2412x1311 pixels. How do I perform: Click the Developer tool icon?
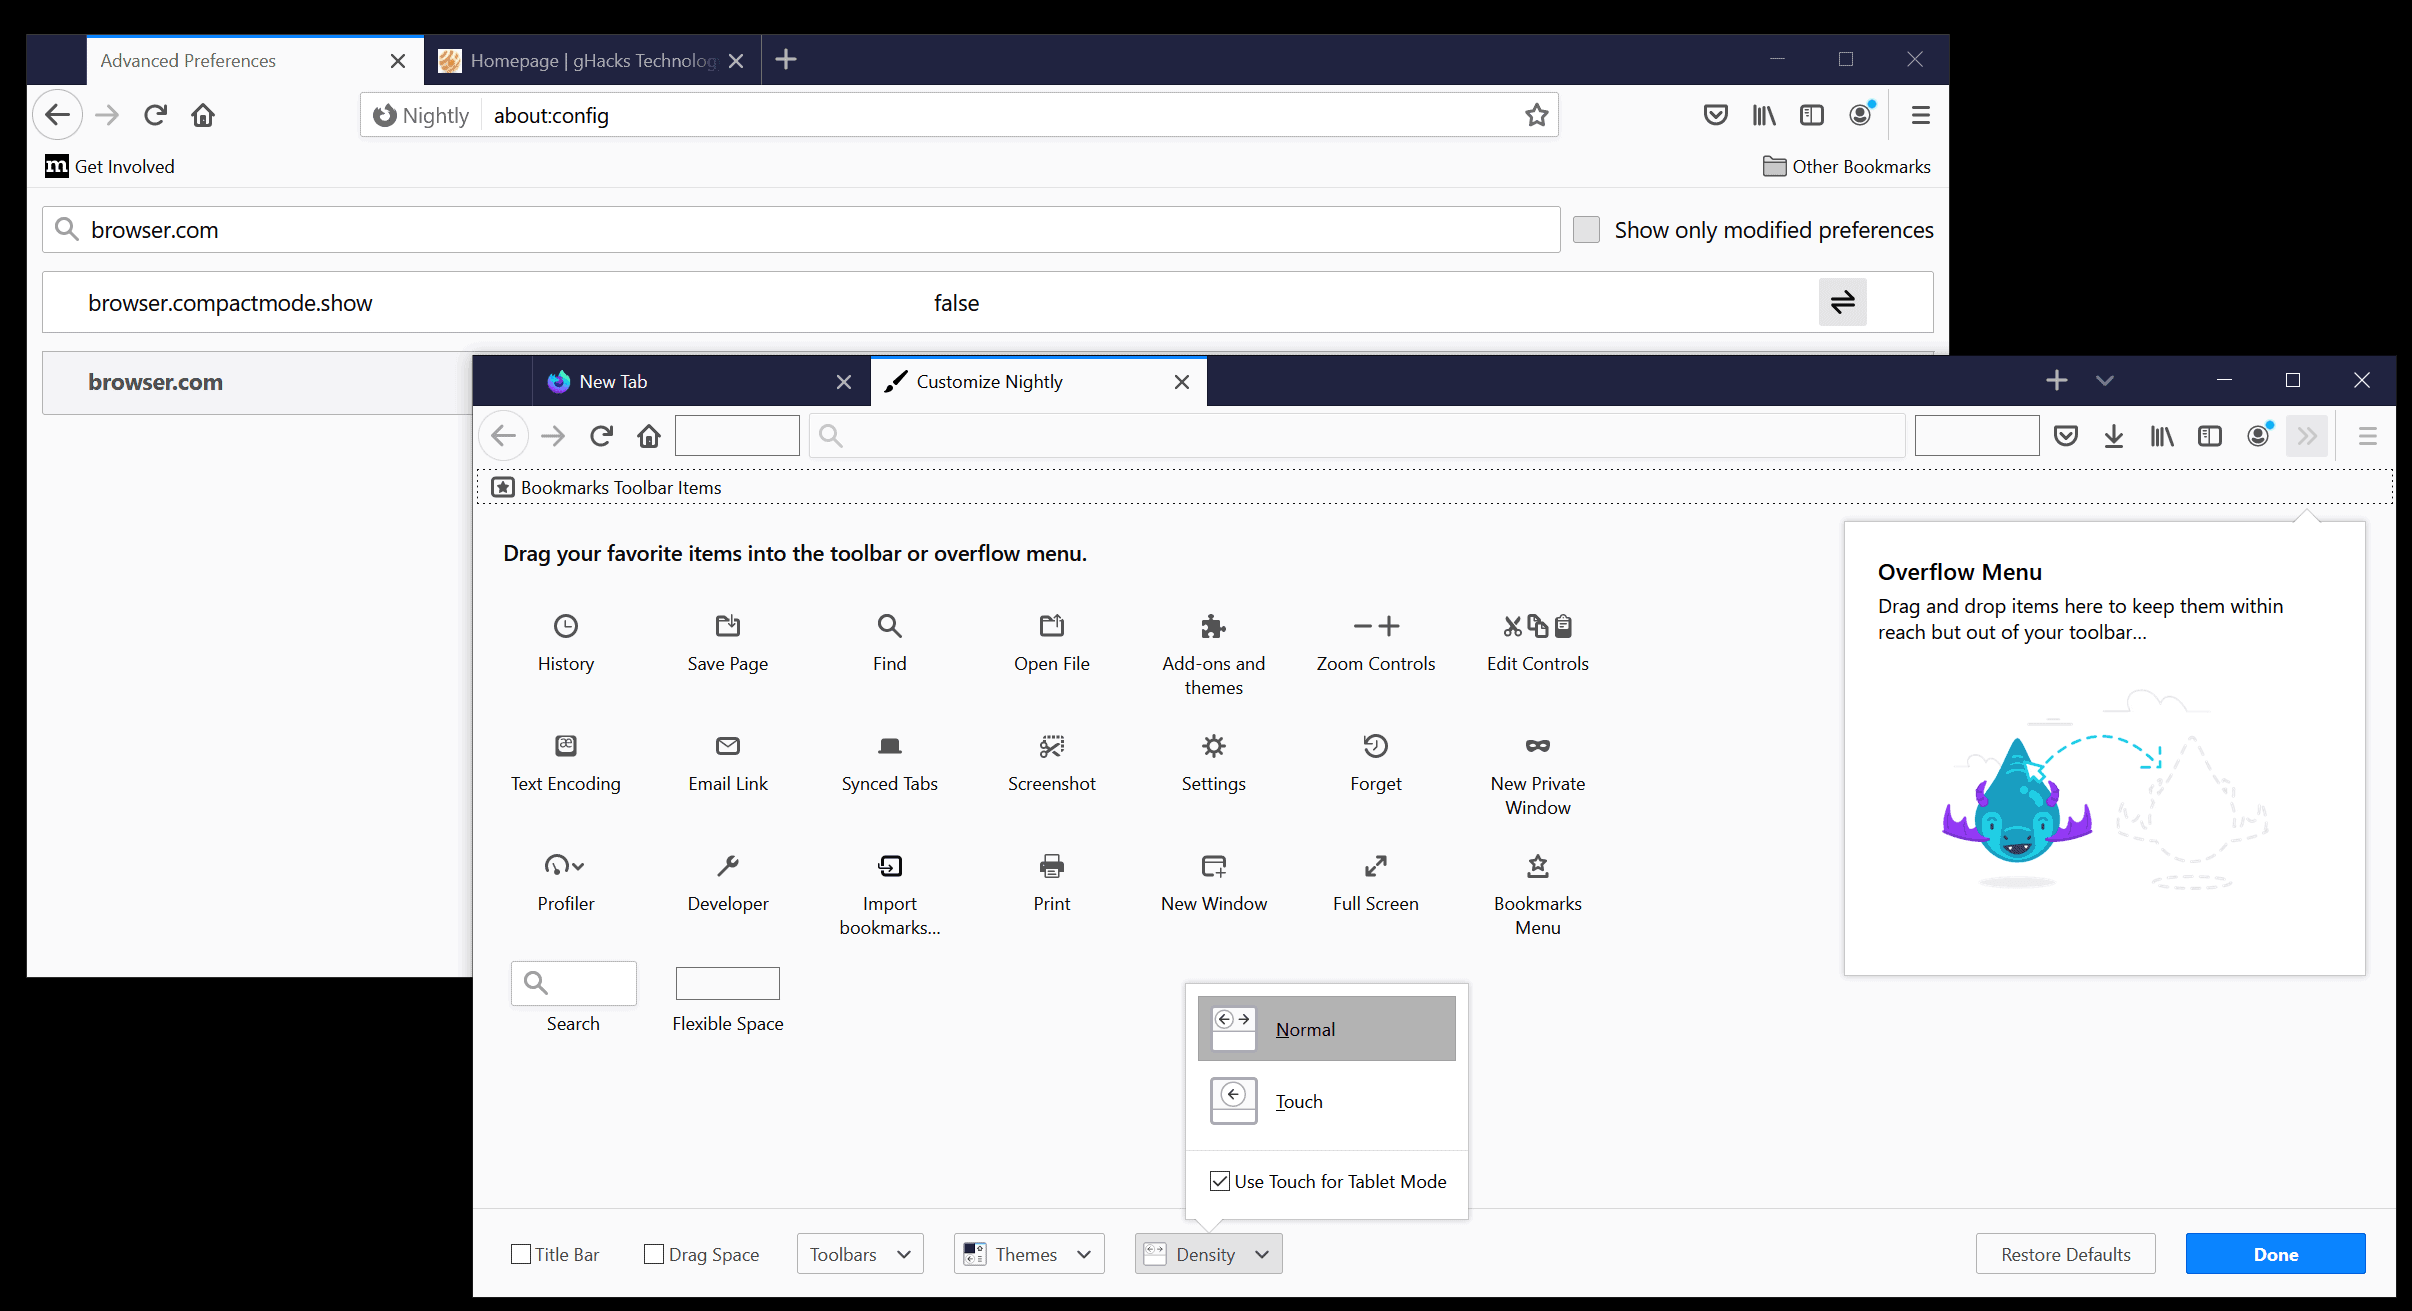[x=727, y=864]
